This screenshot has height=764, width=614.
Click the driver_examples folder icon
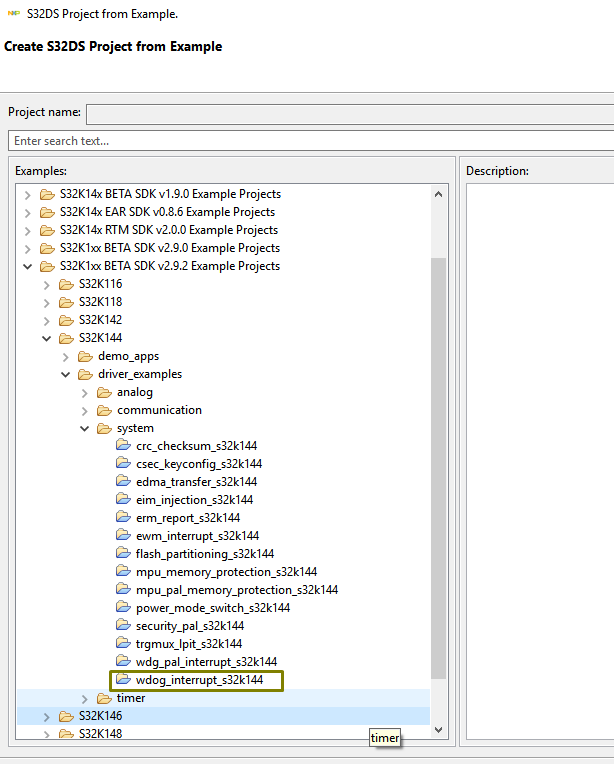[x=85, y=375]
